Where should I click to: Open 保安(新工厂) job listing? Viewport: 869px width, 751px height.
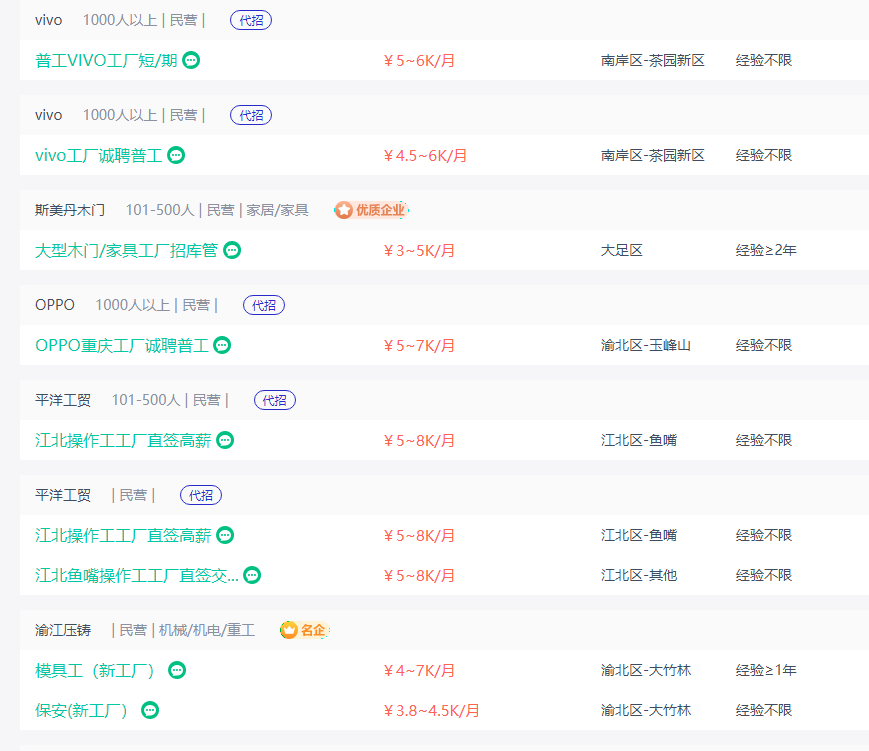pos(82,710)
